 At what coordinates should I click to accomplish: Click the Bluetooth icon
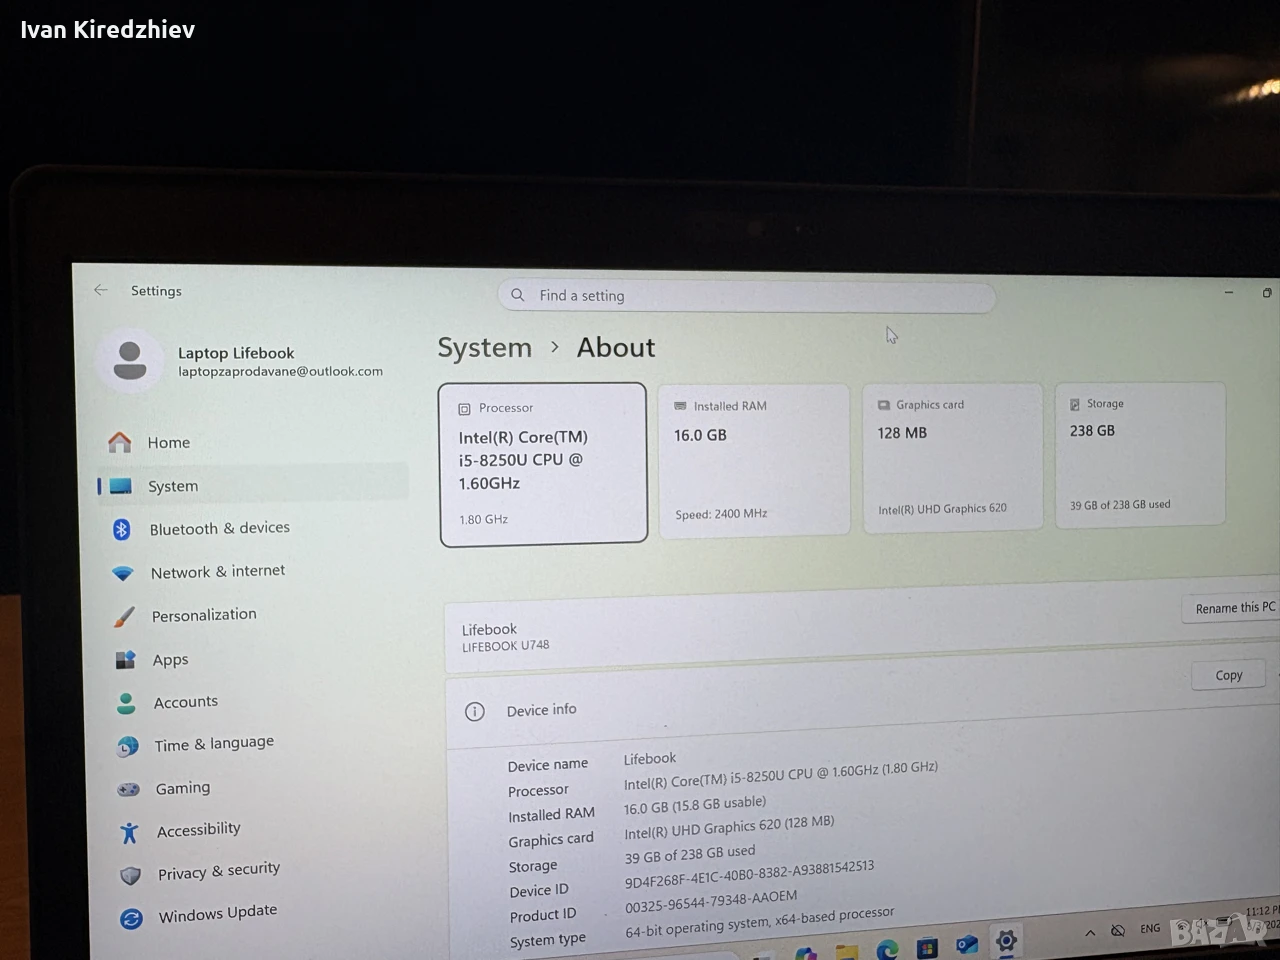coord(122,529)
